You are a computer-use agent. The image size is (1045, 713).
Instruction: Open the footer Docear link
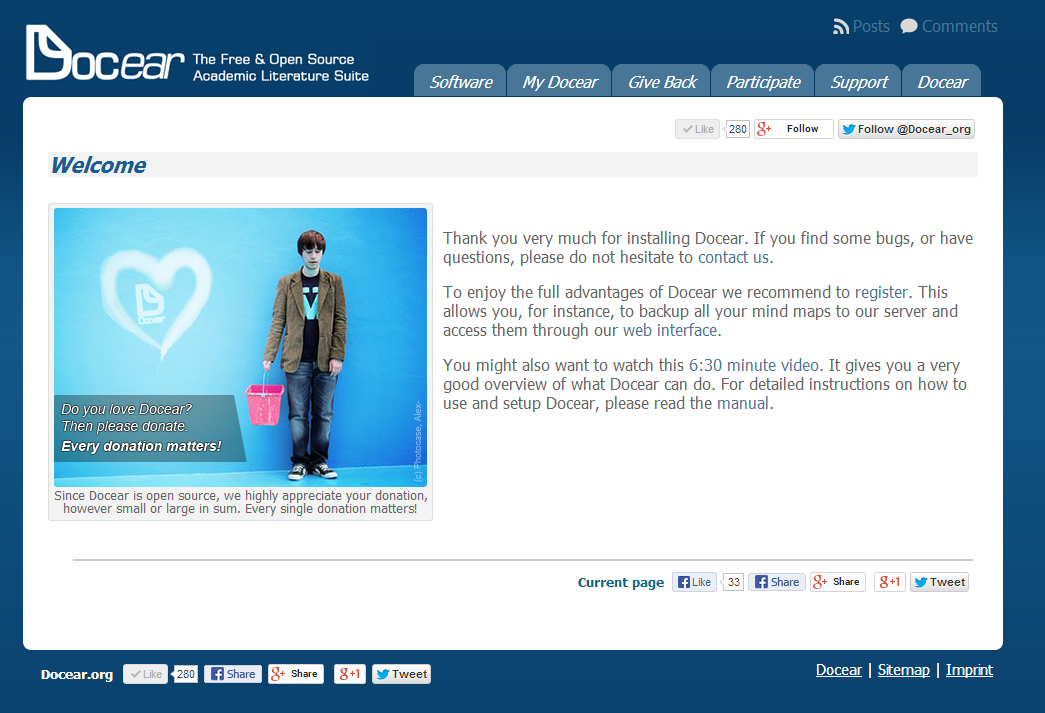click(x=838, y=670)
